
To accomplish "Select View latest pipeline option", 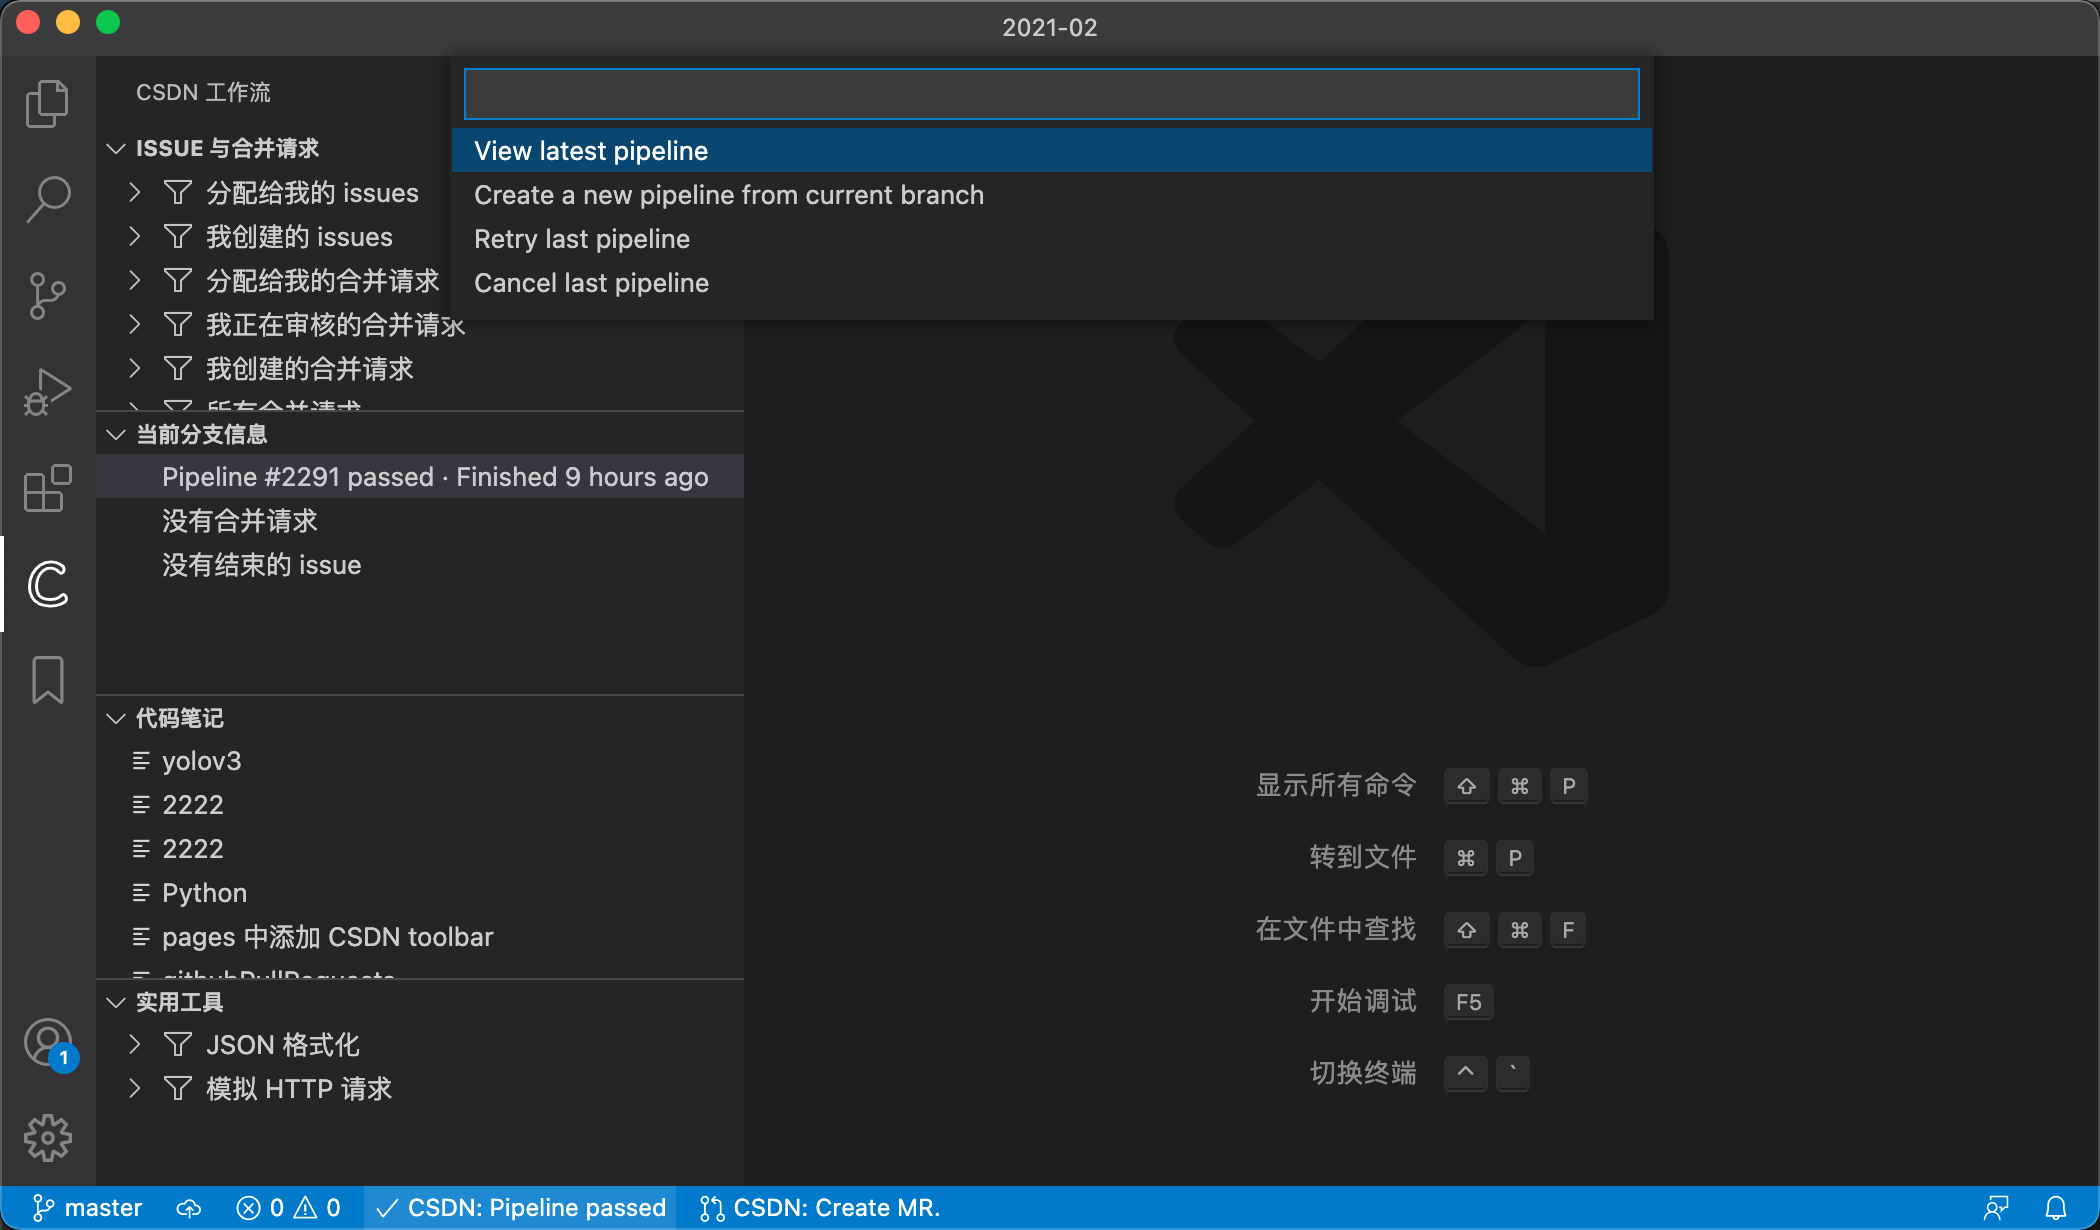I will pos(591,151).
